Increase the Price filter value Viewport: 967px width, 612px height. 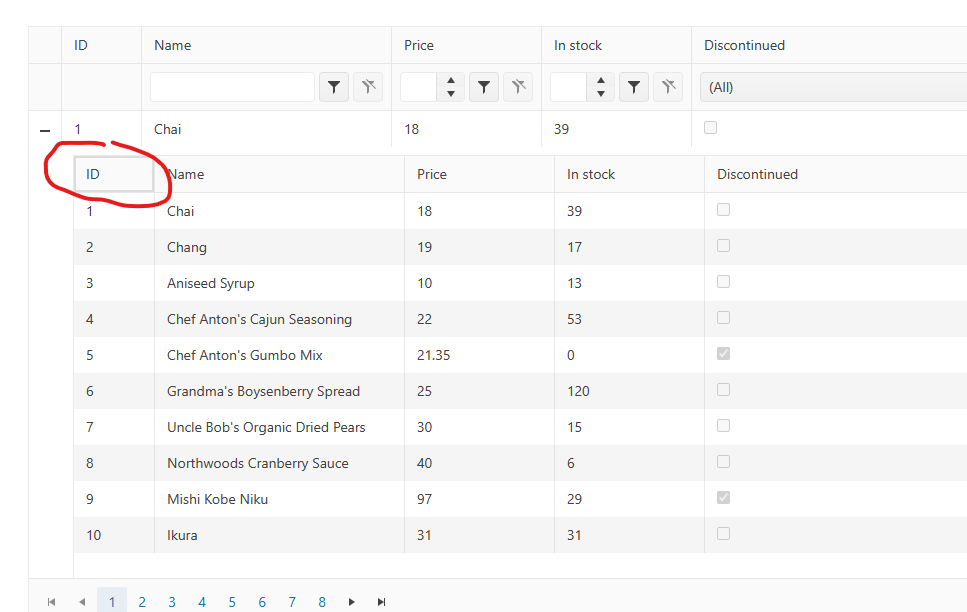pyautogui.click(x=450, y=81)
